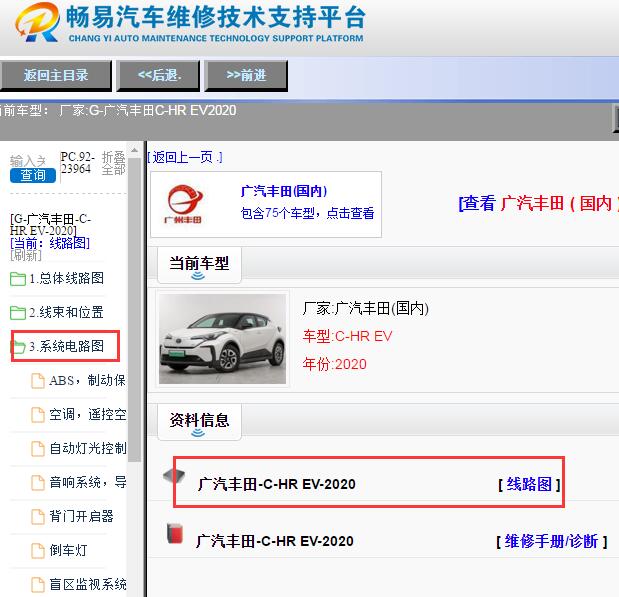
Task: Click document icon beside 自动灯光控制
Action: (x=38, y=449)
